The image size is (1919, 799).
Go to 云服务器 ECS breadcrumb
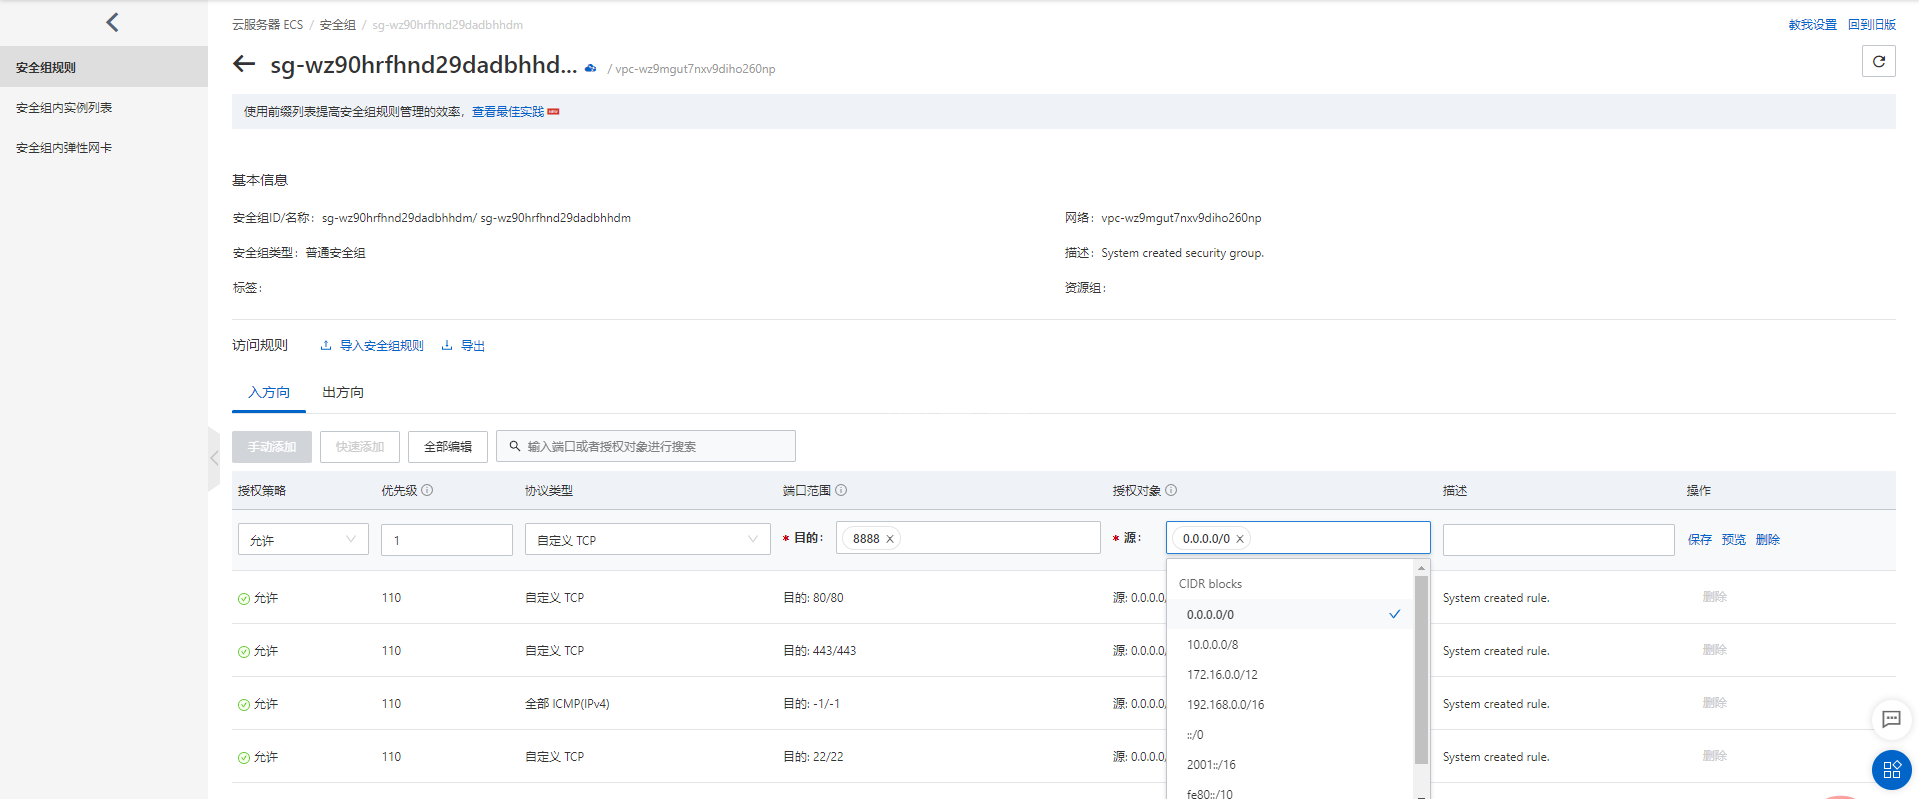click(x=267, y=24)
